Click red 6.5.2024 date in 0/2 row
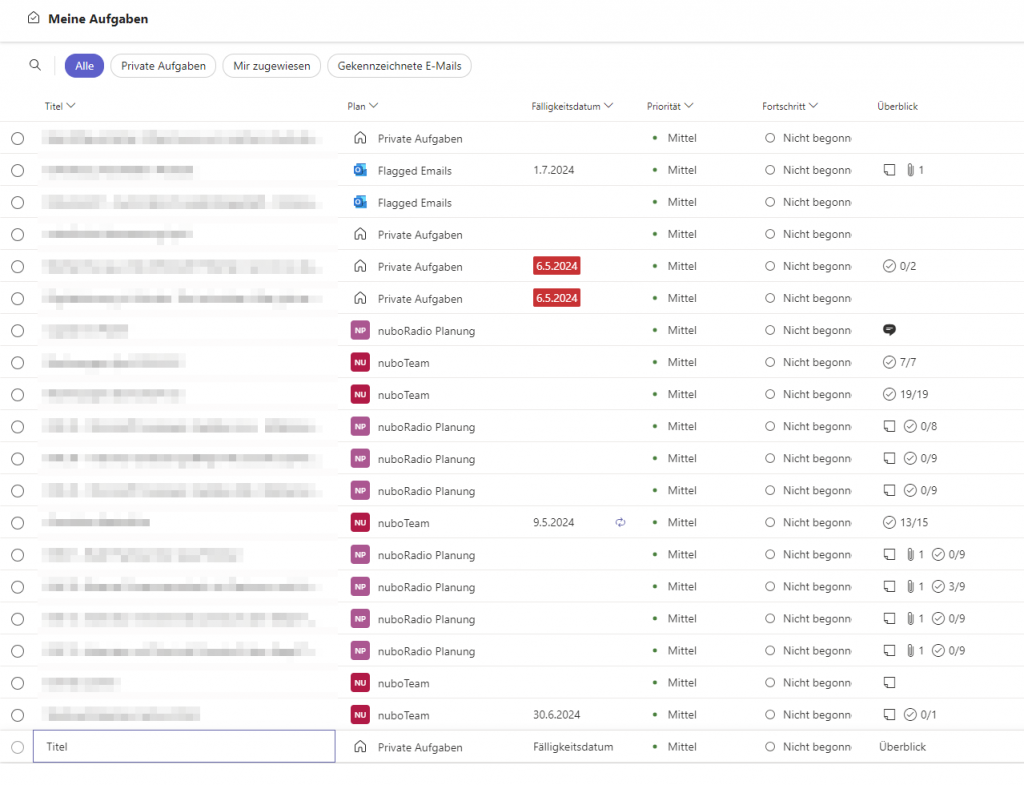This screenshot has width=1024, height=785. click(556, 266)
